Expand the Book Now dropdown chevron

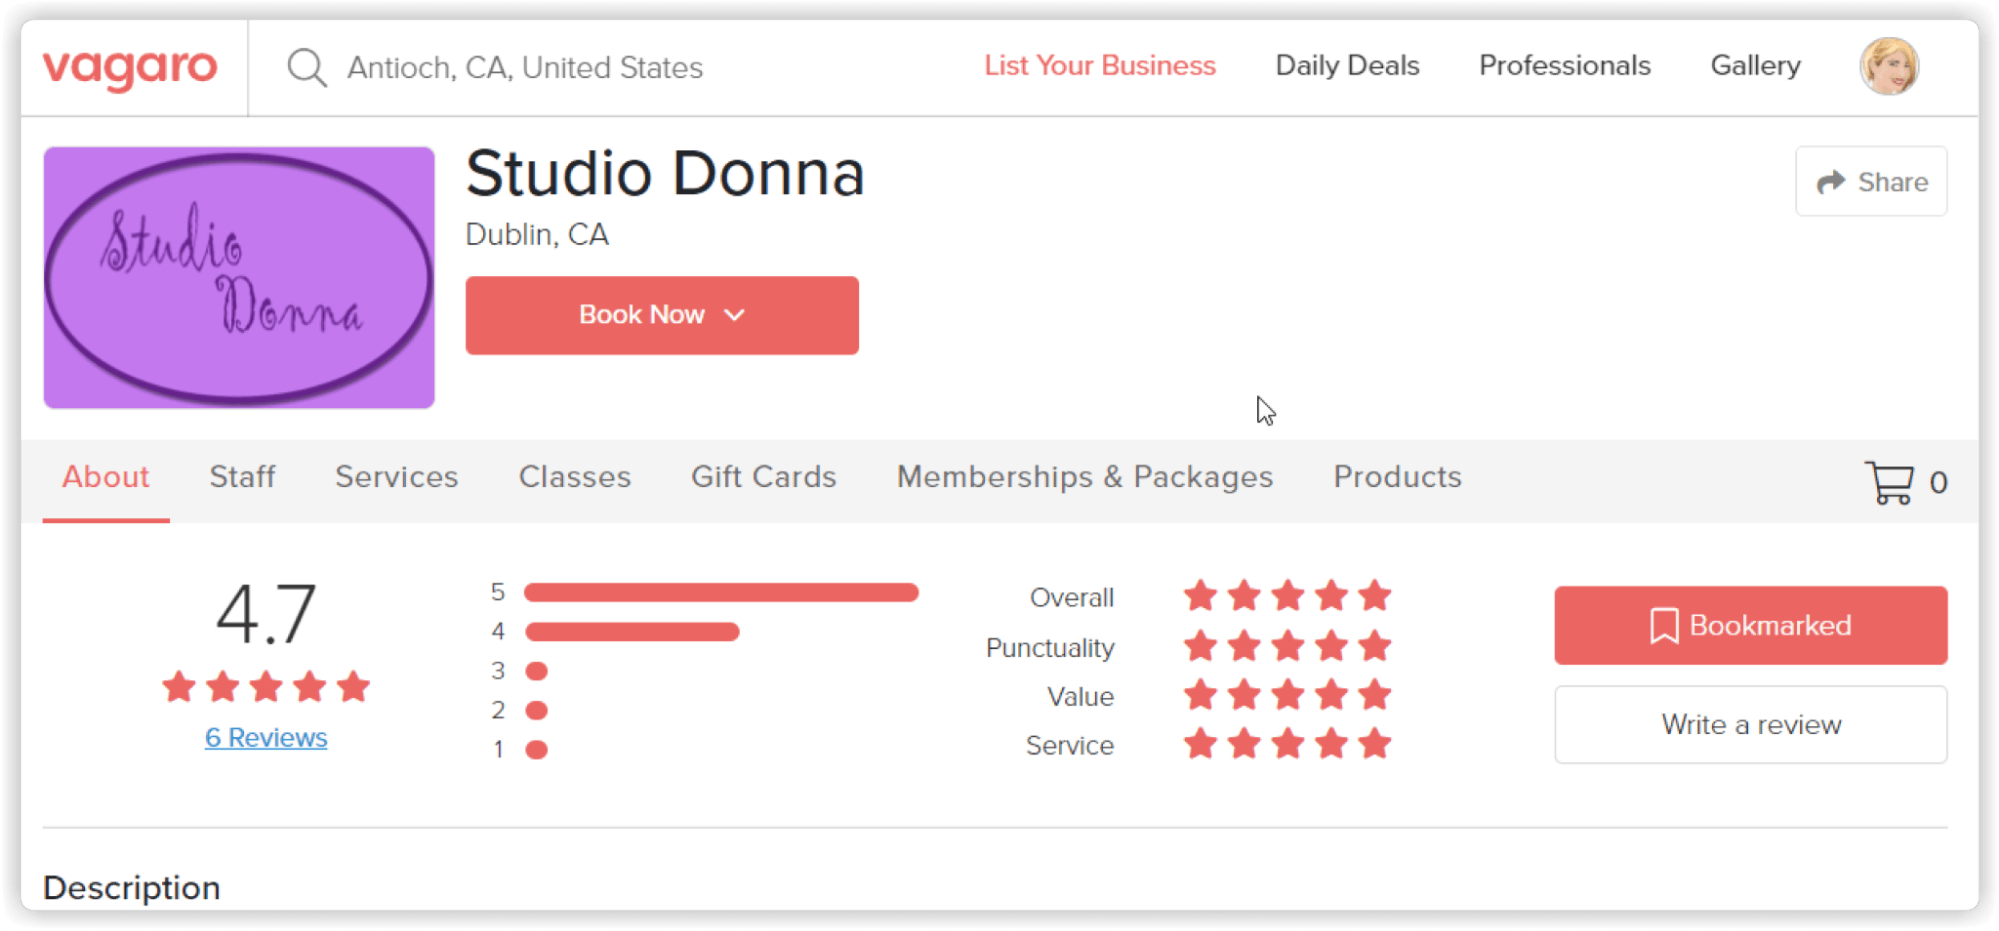[x=735, y=315]
